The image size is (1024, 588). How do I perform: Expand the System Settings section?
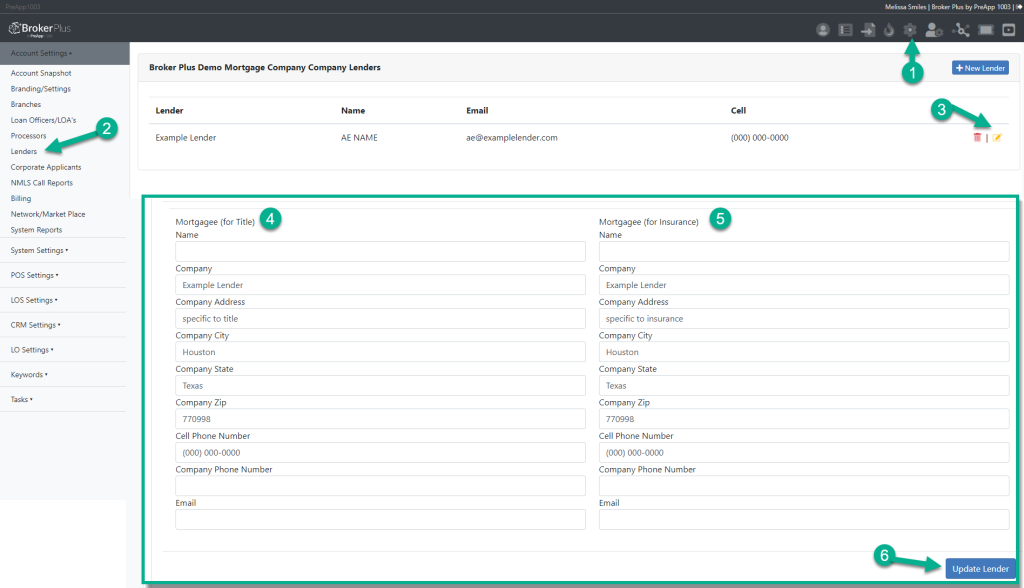click(39, 250)
